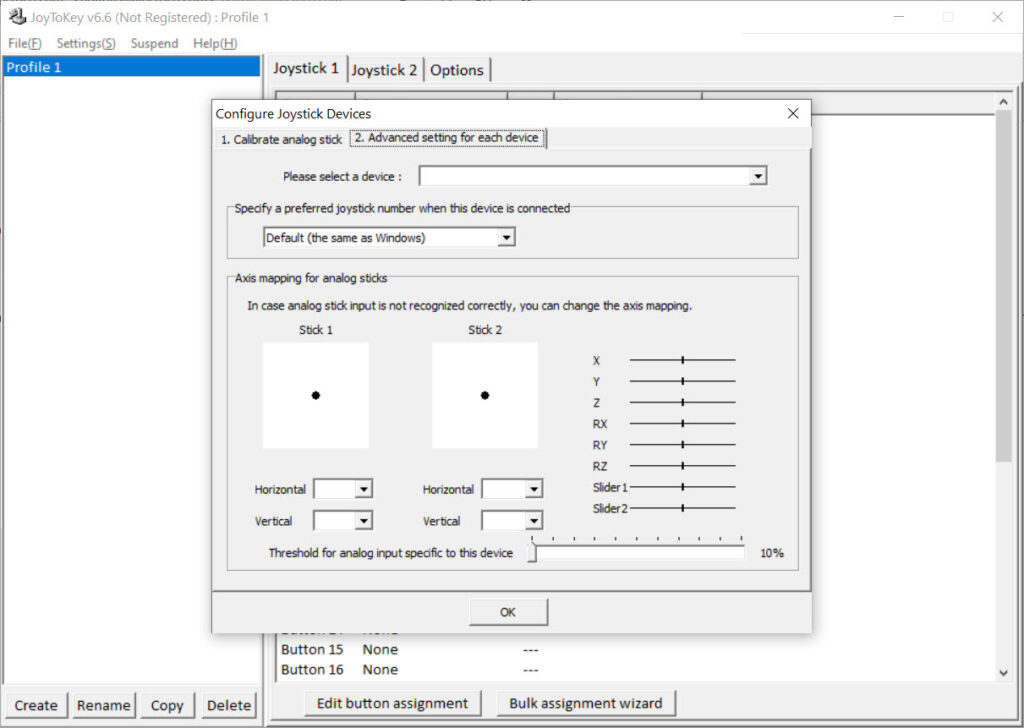Viewport: 1024px width, 728px height.
Task: Click the Slider2 axis indicator bar
Action: (682, 507)
